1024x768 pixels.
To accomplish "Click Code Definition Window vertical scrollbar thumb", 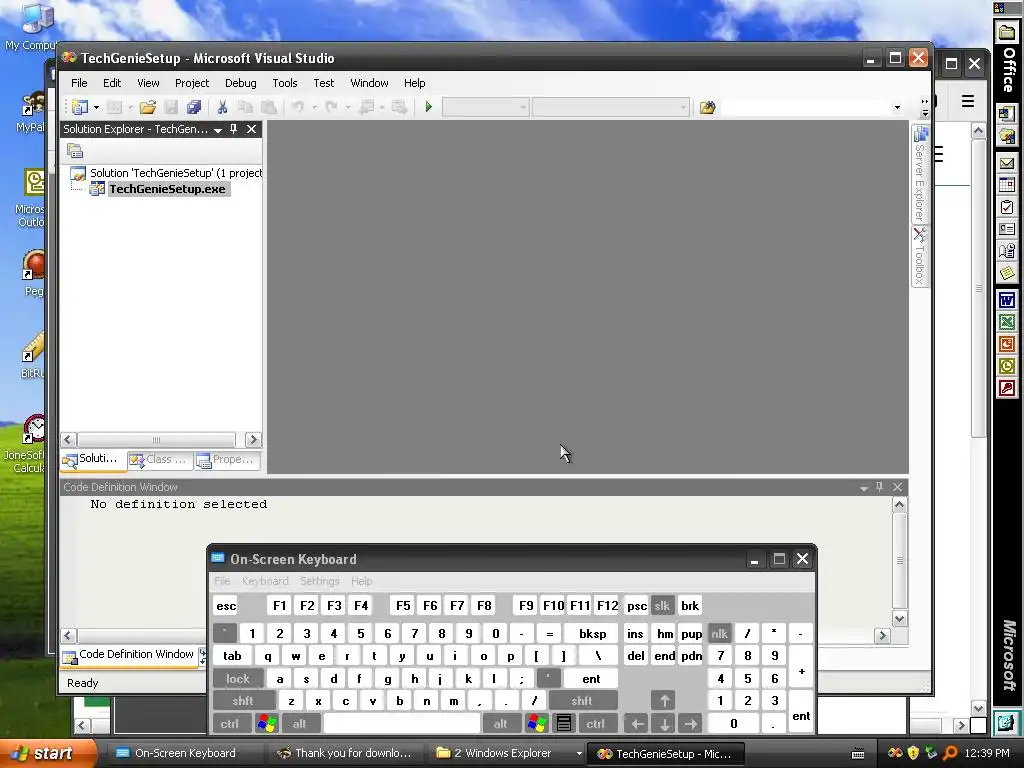I will click(899, 560).
